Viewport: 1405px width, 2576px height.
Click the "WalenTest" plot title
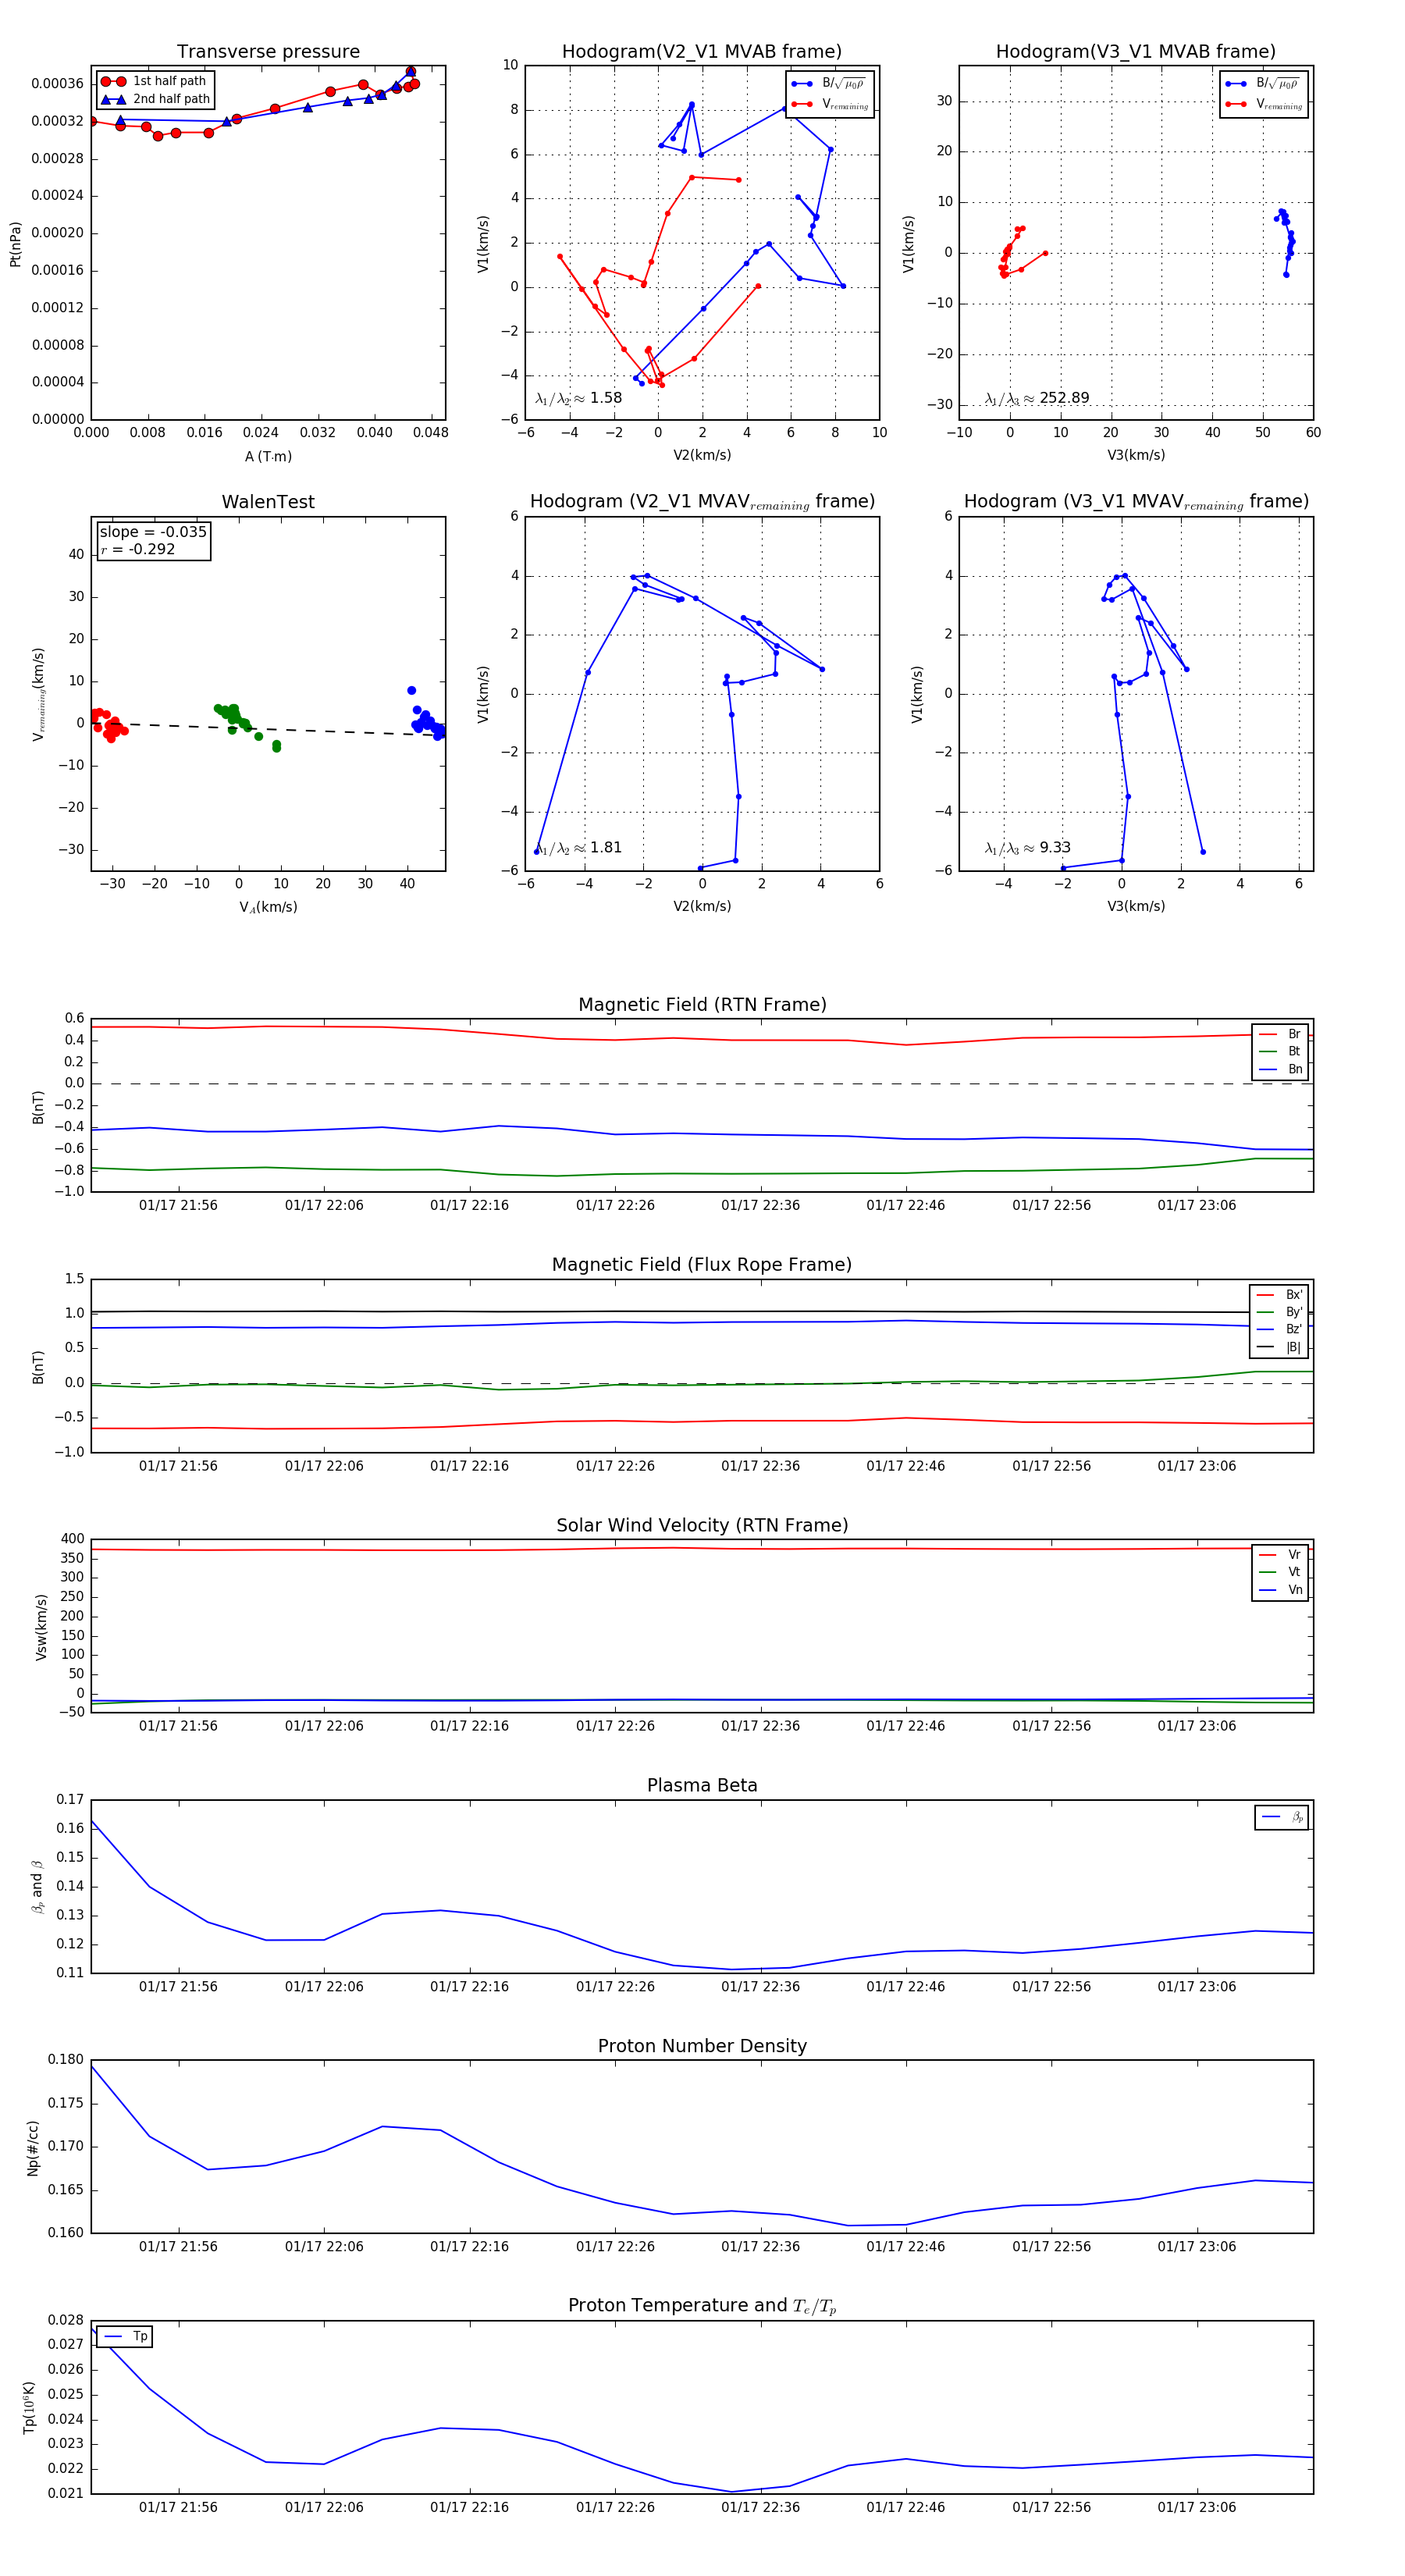pos(268,502)
